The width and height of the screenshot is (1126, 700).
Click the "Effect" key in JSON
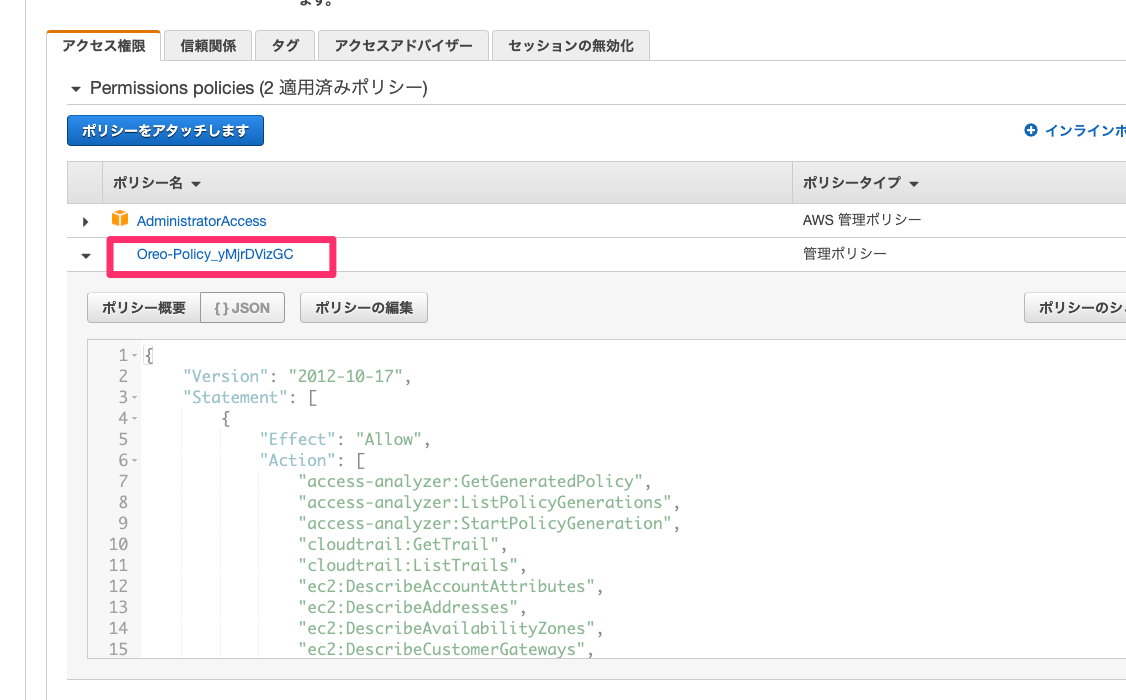coord(297,439)
